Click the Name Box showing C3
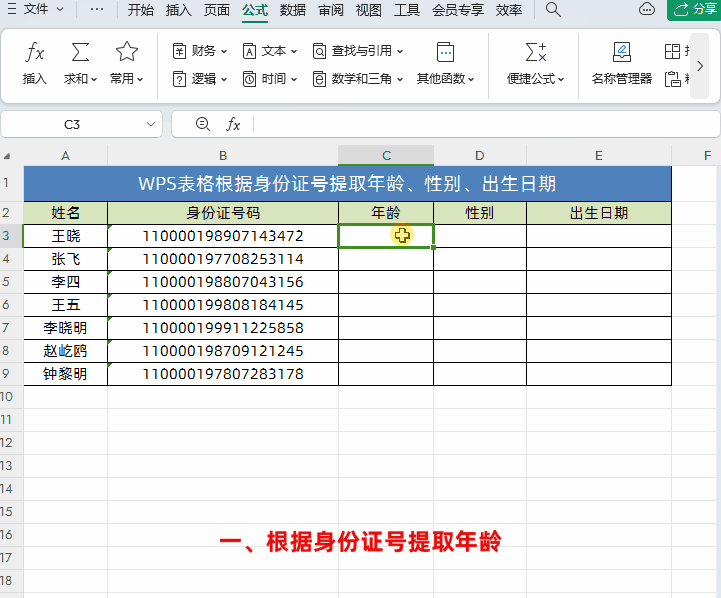Viewport: 721px width, 598px height. tap(72, 124)
